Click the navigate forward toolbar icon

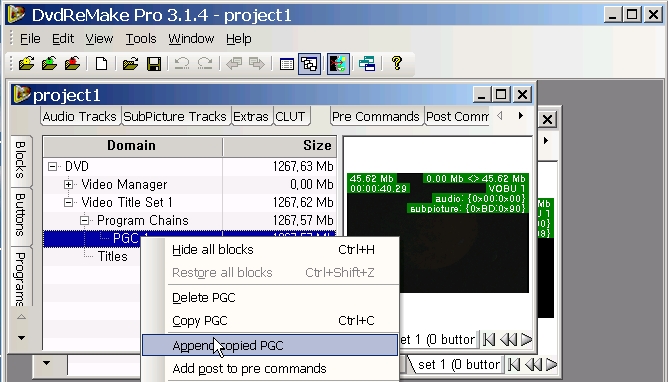click(x=257, y=64)
